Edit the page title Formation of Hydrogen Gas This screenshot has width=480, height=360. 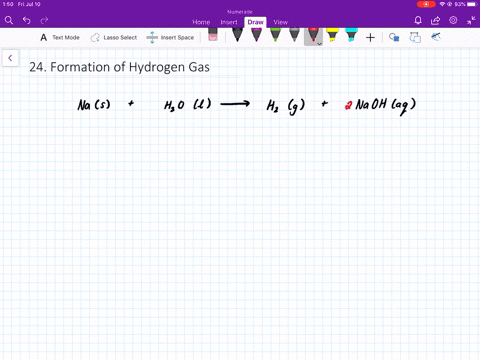click(x=119, y=67)
